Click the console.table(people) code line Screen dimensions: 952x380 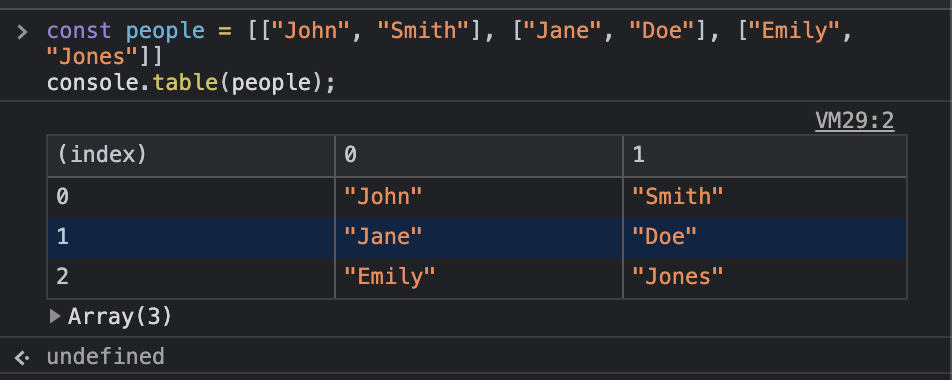click(191, 83)
